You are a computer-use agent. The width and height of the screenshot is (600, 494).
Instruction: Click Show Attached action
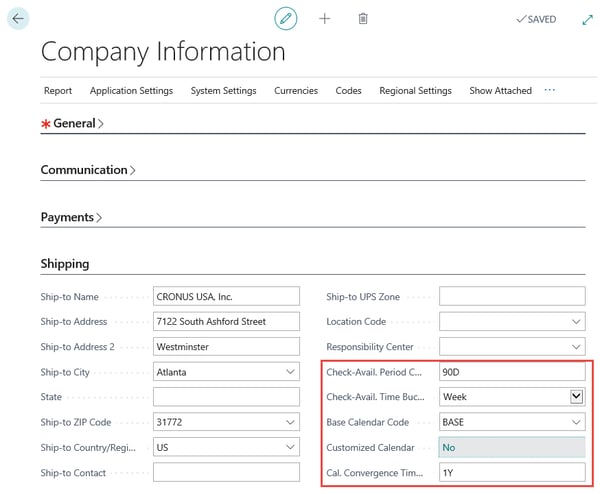tap(500, 91)
